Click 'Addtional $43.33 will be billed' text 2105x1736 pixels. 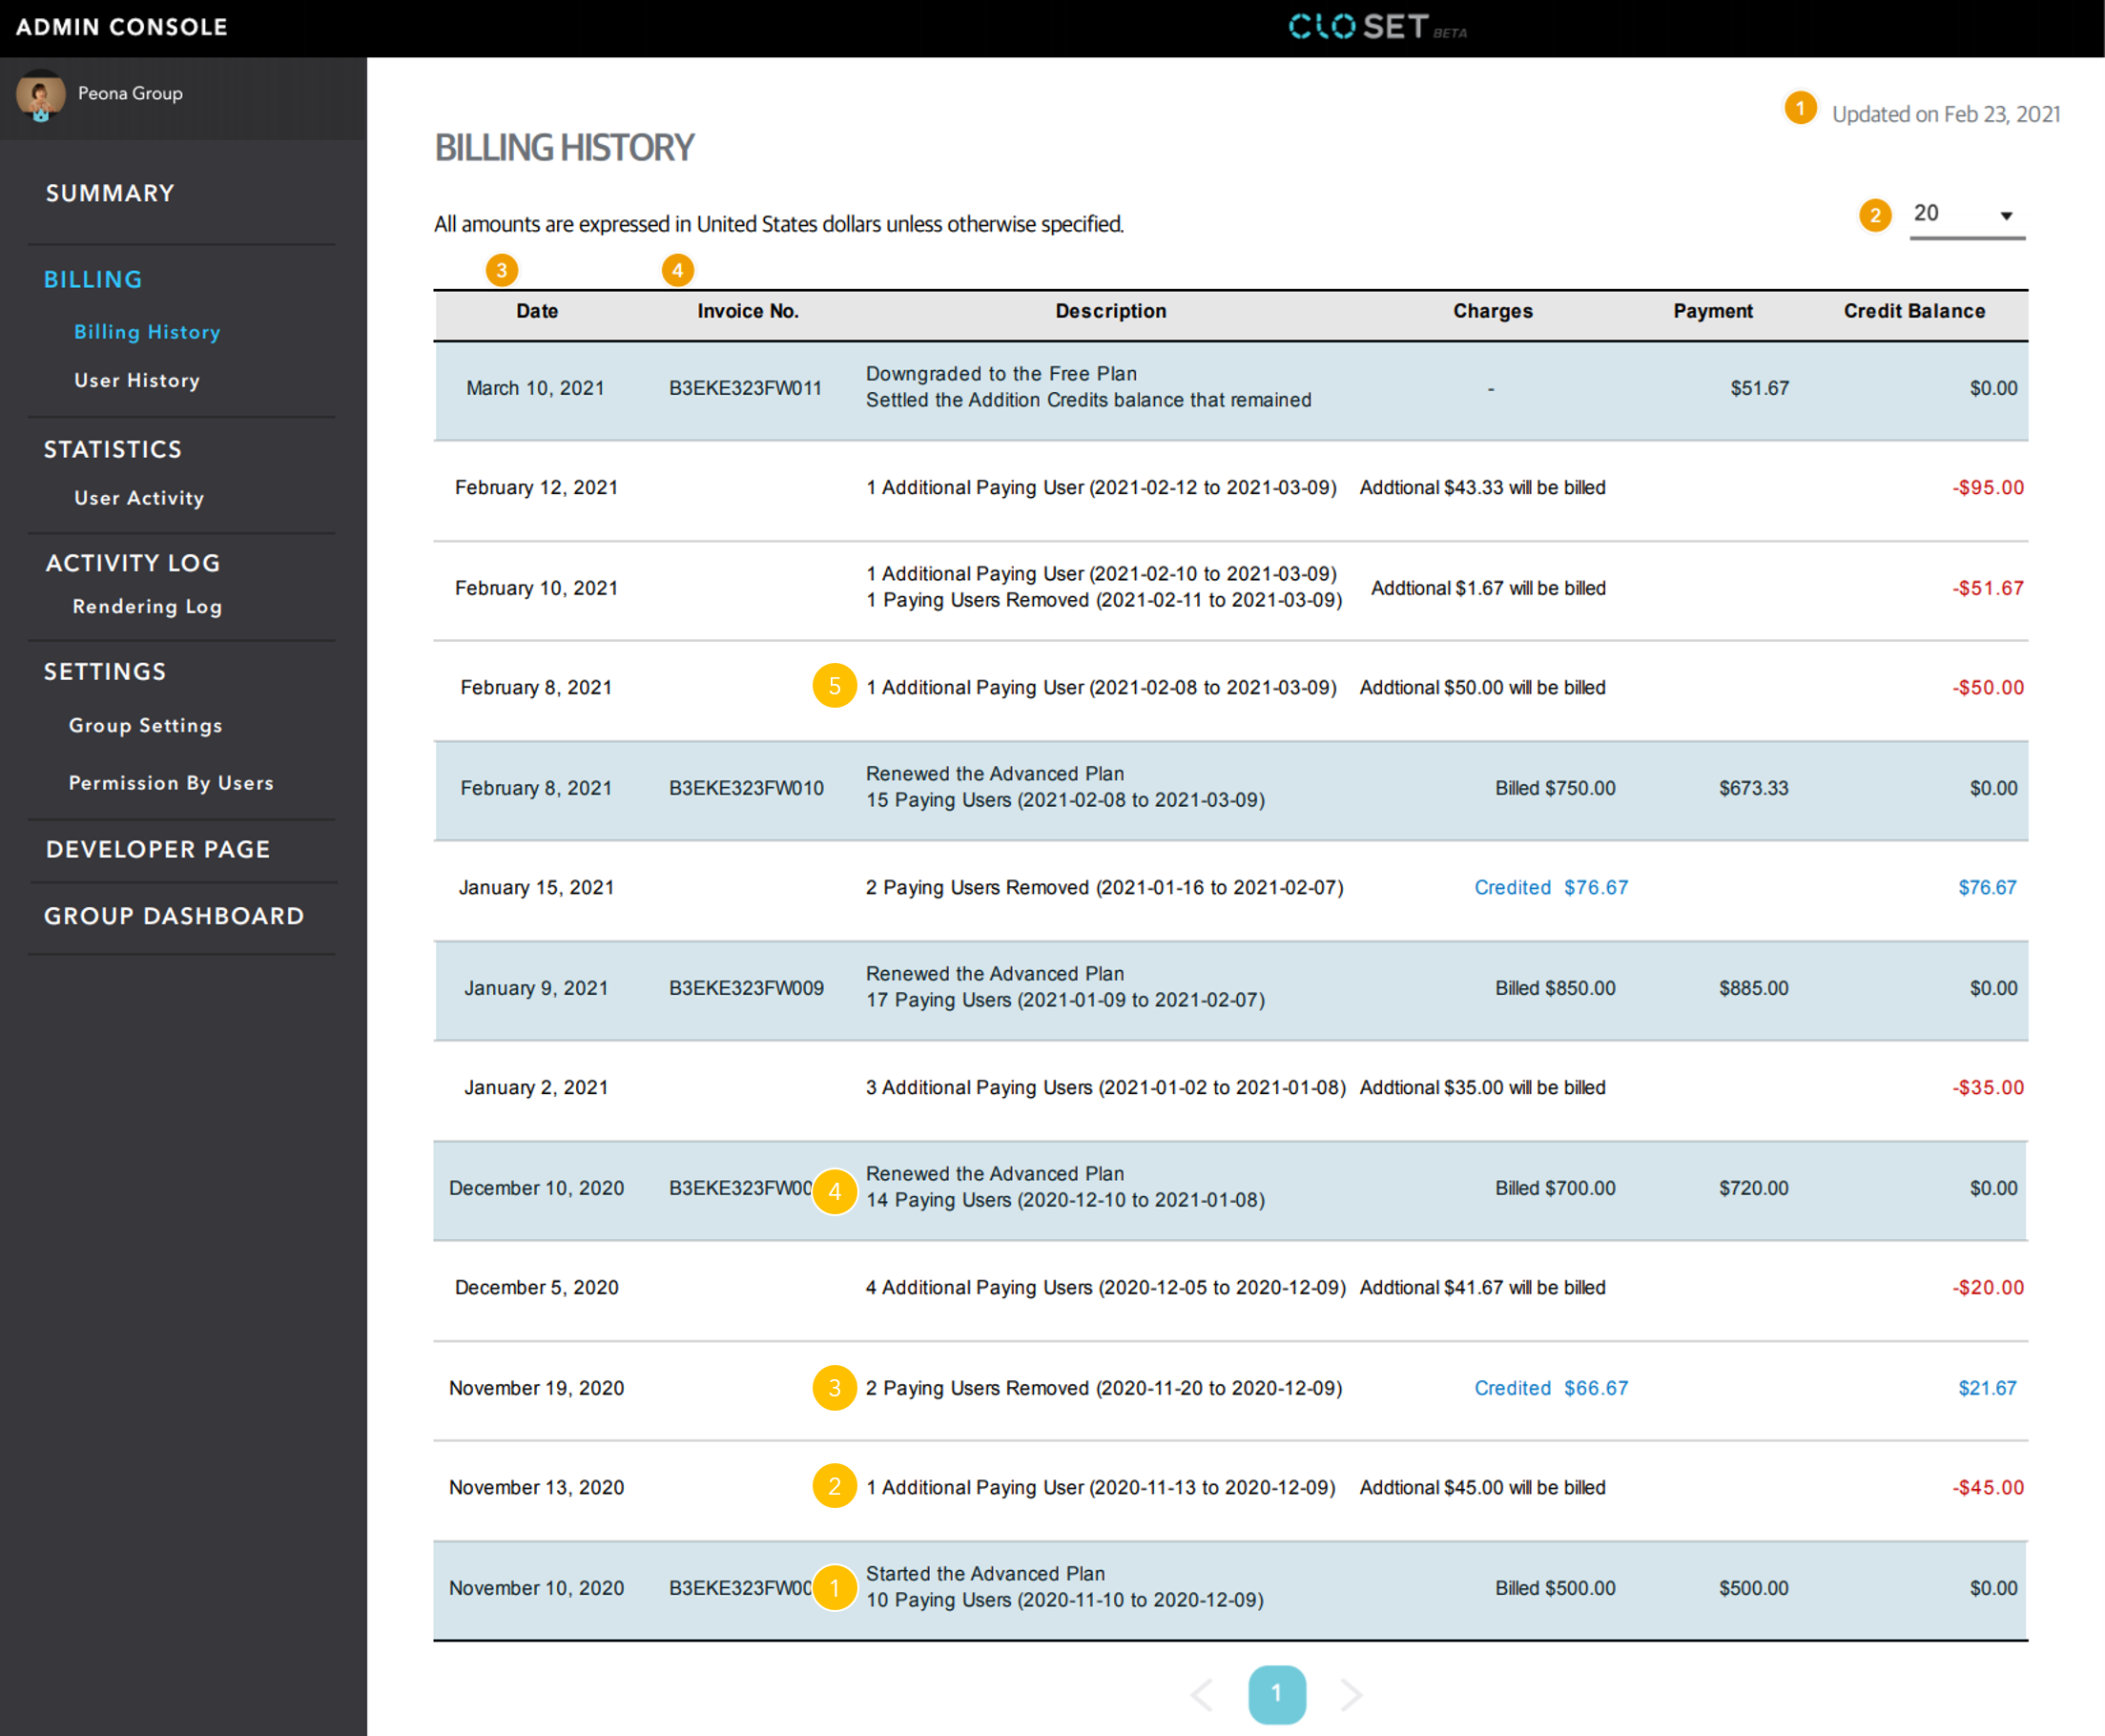coord(1482,488)
